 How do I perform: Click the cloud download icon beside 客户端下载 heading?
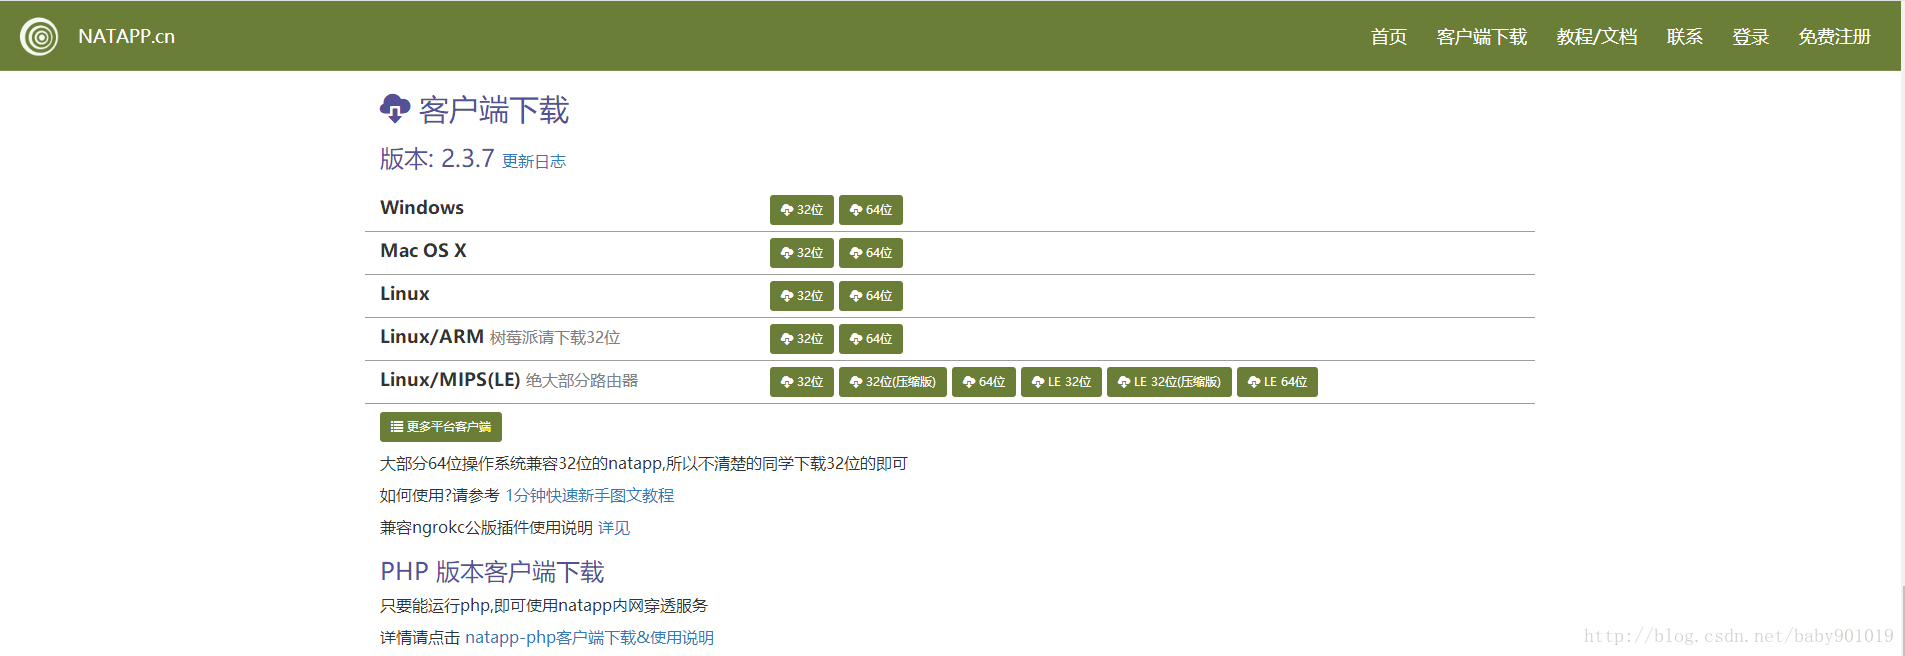point(395,108)
